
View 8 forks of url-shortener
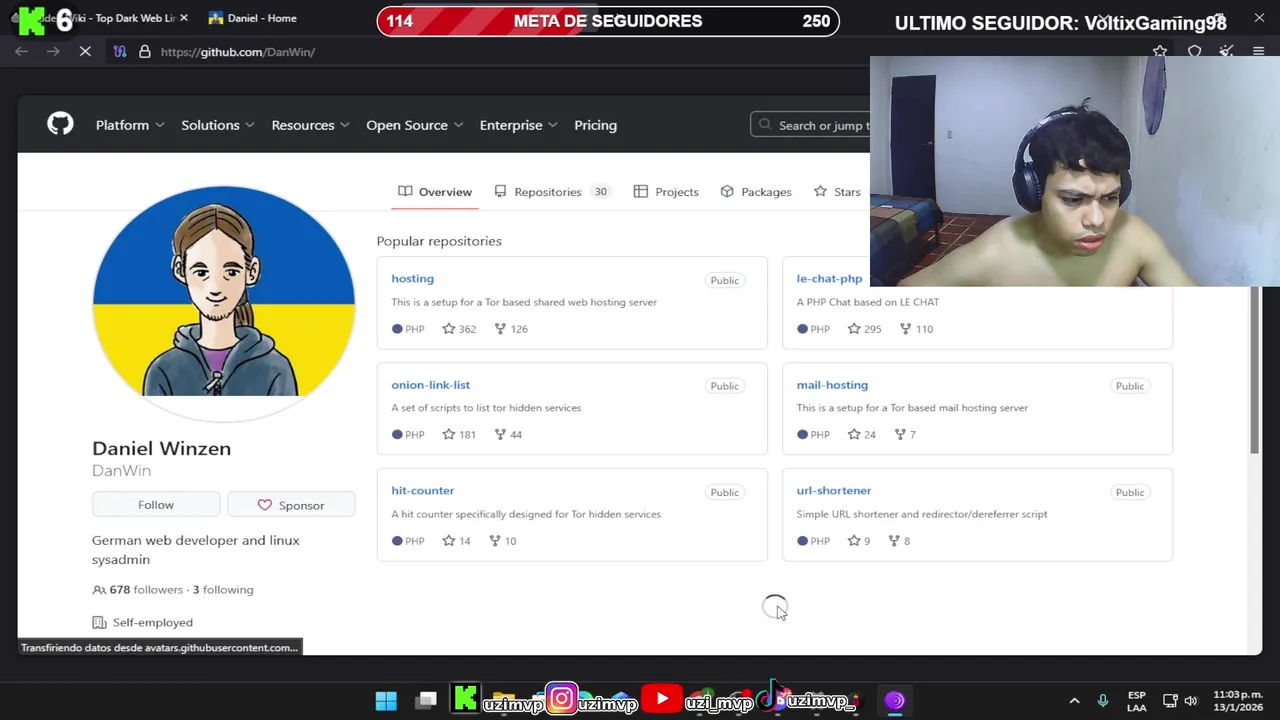point(899,541)
